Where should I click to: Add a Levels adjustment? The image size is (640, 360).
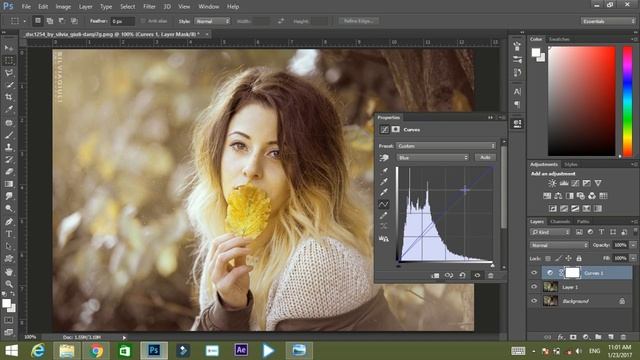click(x=564, y=183)
